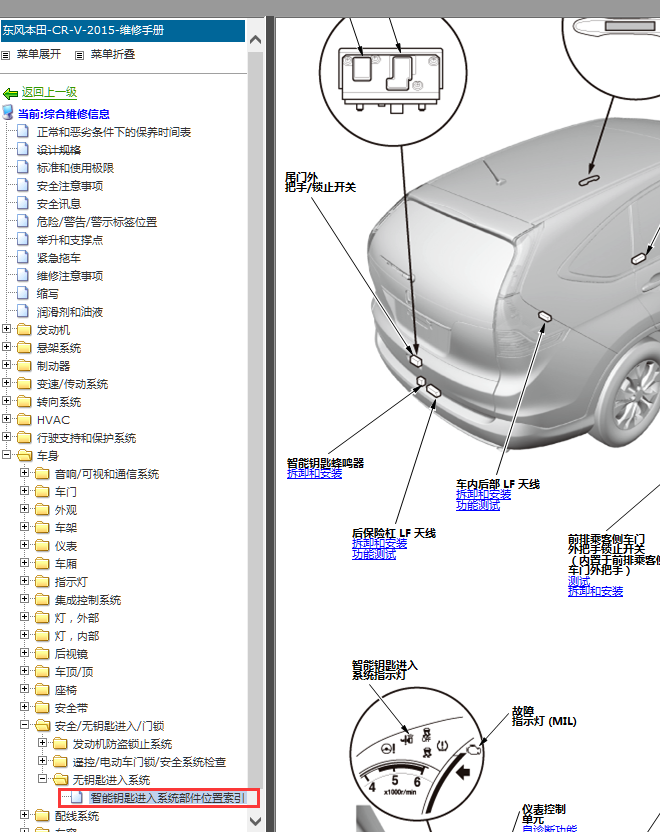Click page icon of 智能钥匙进入系统部件位置索引
Image resolution: width=660 pixels, height=832 pixels.
pos(77,798)
